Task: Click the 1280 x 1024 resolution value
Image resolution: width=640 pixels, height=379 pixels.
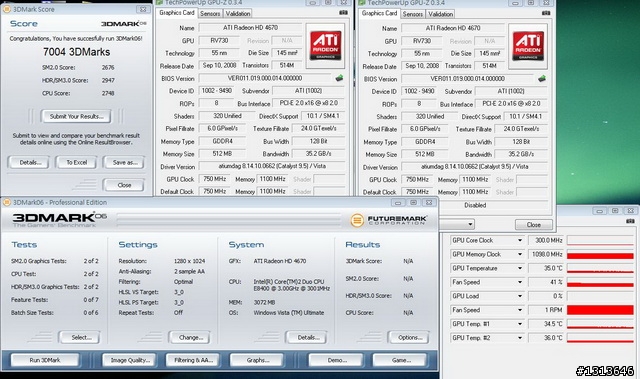Action: pyautogui.click(x=189, y=261)
